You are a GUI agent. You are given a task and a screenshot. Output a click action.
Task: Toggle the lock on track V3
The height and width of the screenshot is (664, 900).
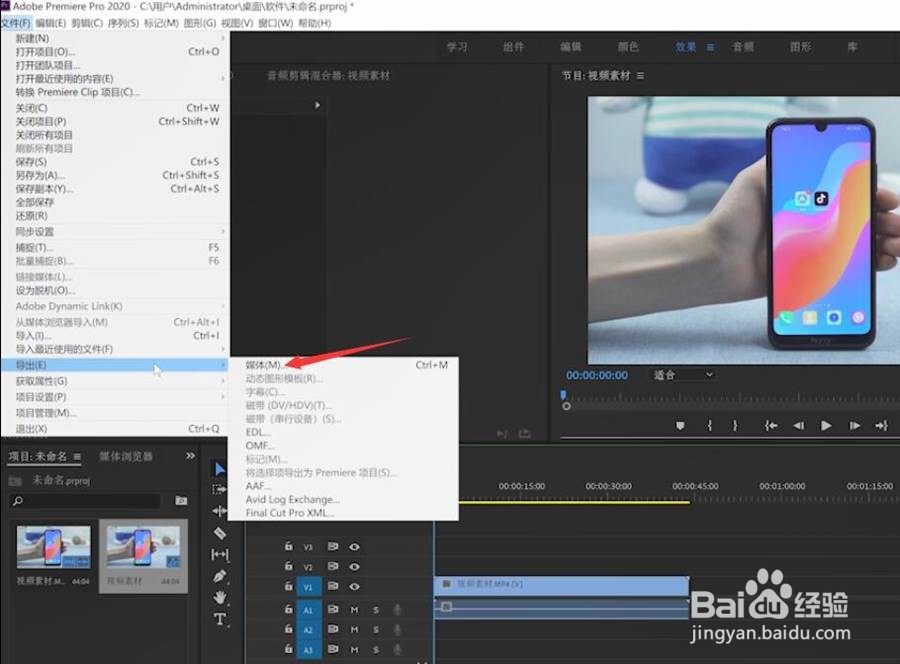[289, 546]
